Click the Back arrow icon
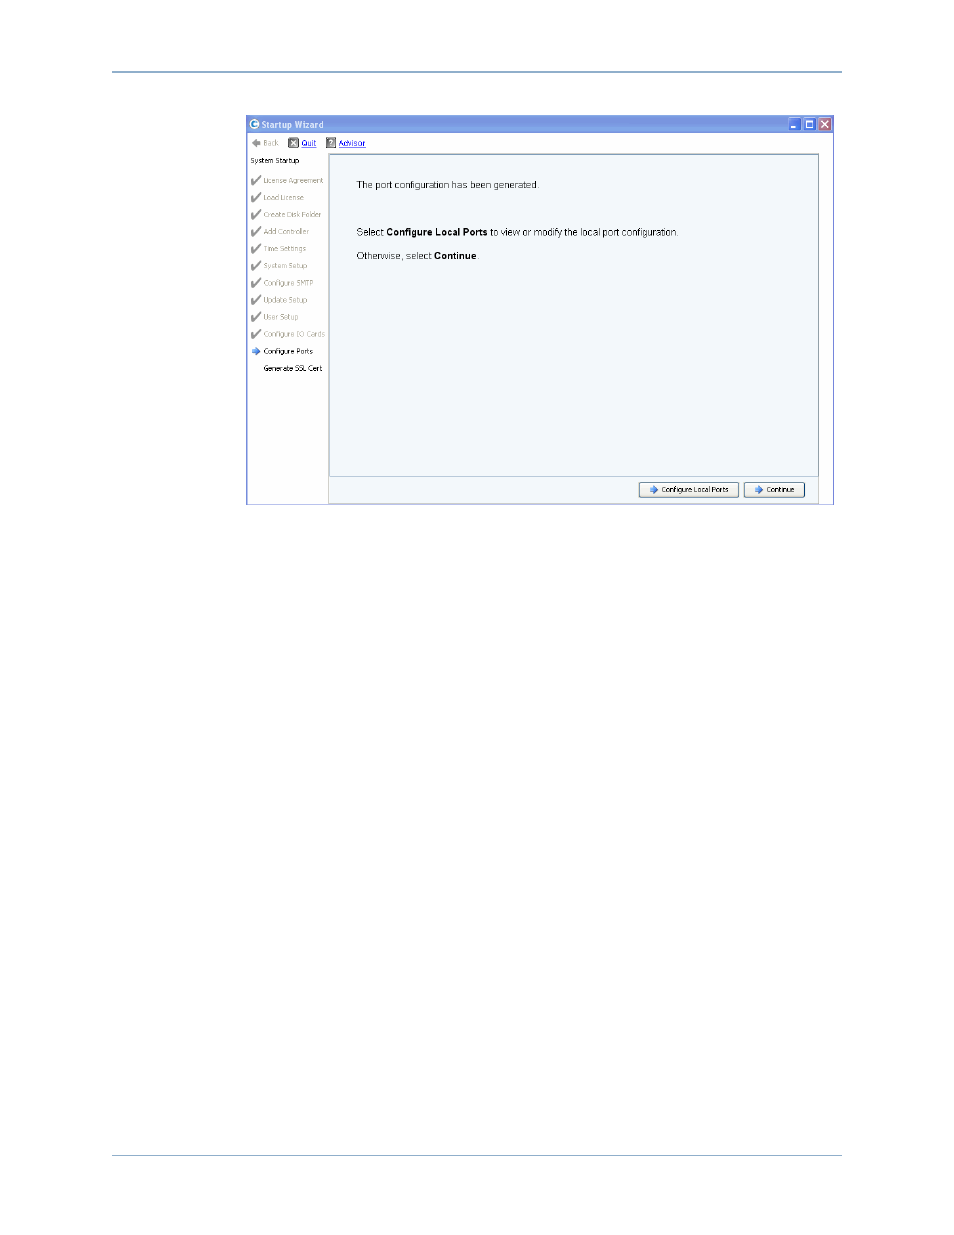Image resolution: width=954 pixels, height=1235 pixels. pos(256,143)
